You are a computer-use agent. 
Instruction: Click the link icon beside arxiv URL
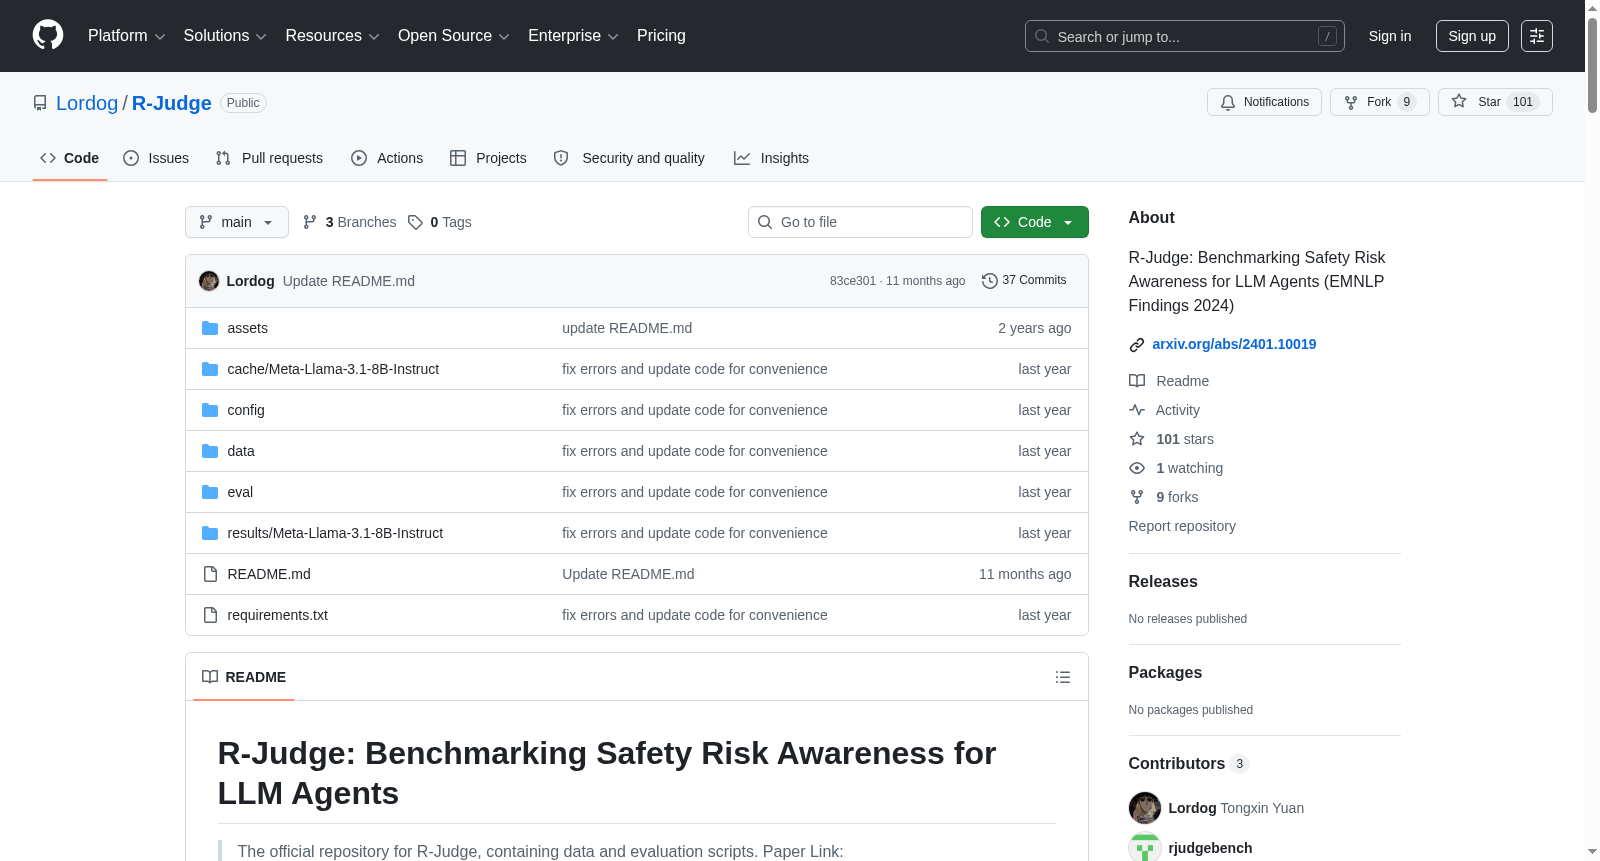coord(1137,345)
